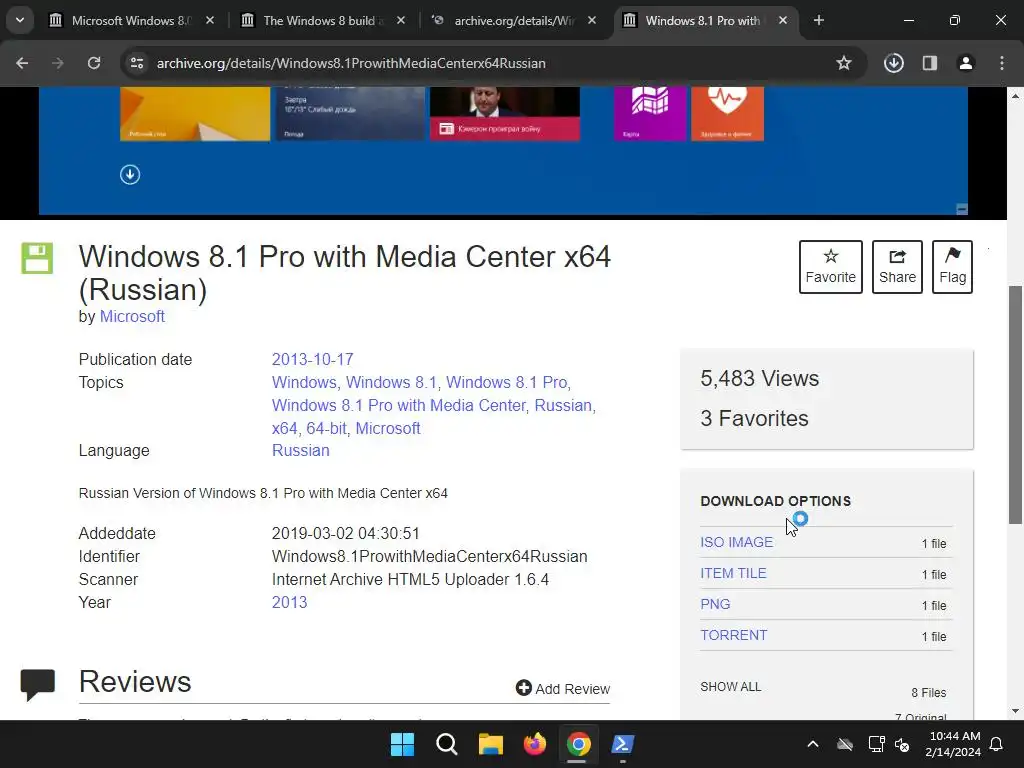Image resolution: width=1024 pixels, height=768 pixels.
Task: Click the muted volume tray icon
Action: tap(902, 744)
